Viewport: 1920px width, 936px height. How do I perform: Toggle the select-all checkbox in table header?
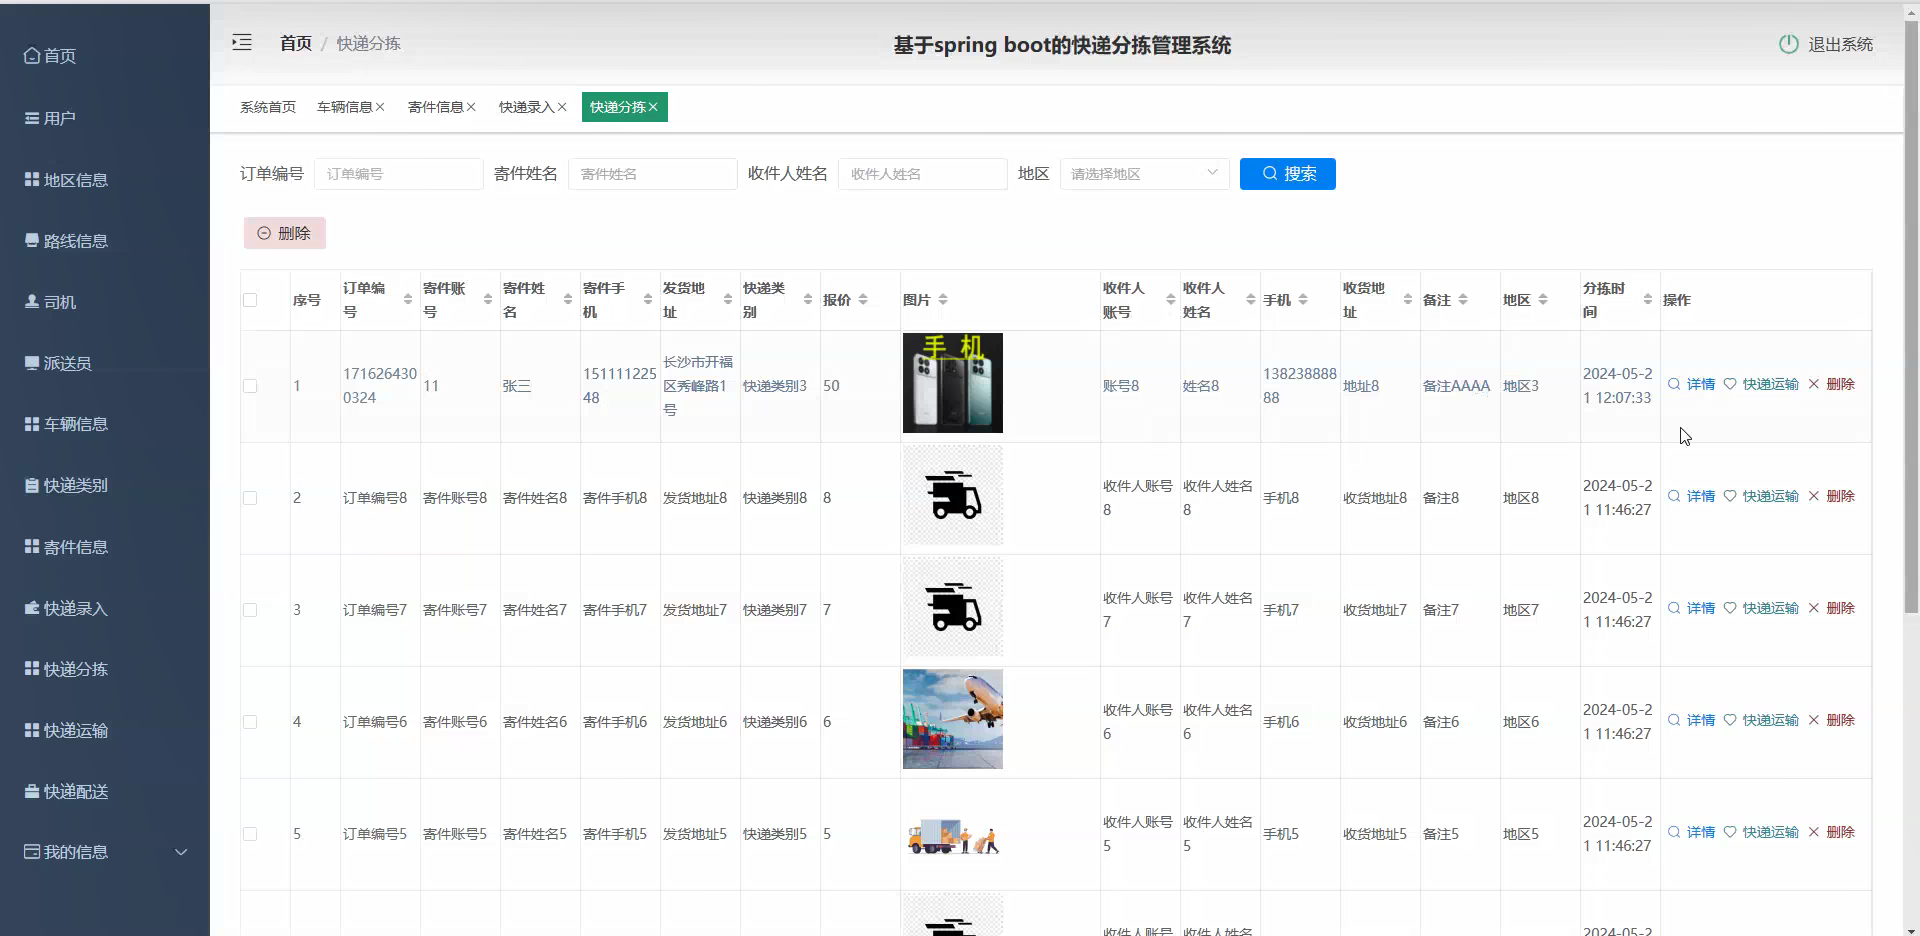[x=249, y=299]
